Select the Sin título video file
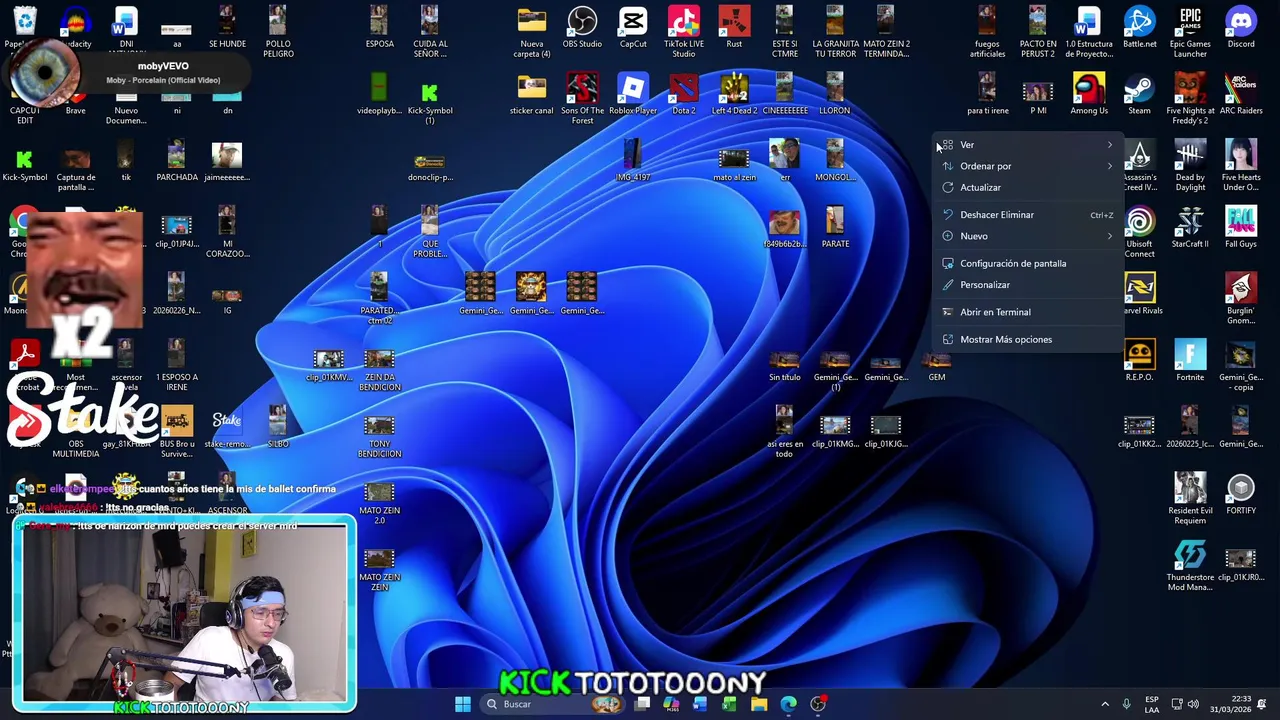Image resolution: width=1280 pixels, height=720 pixels. pyautogui.click(x=784, y=366)
